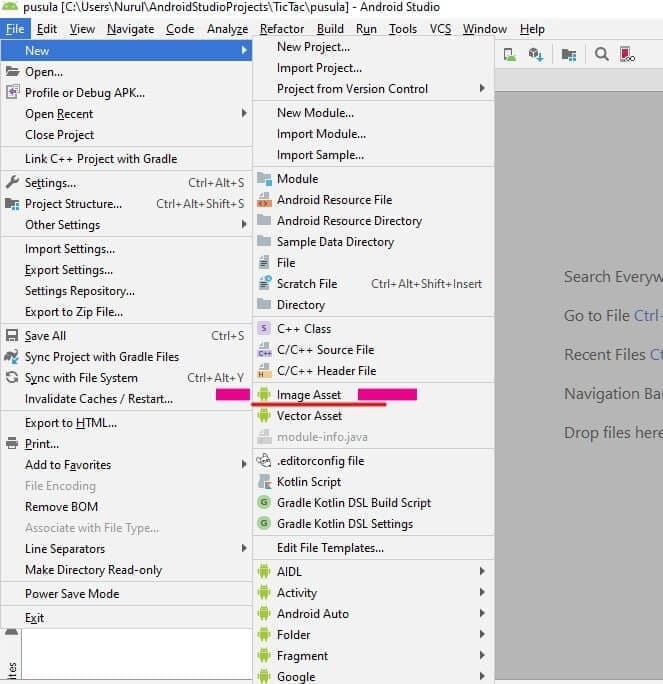Expand the Open Recent submenu arrow
The image size is (663, 684).
[244, 113]
